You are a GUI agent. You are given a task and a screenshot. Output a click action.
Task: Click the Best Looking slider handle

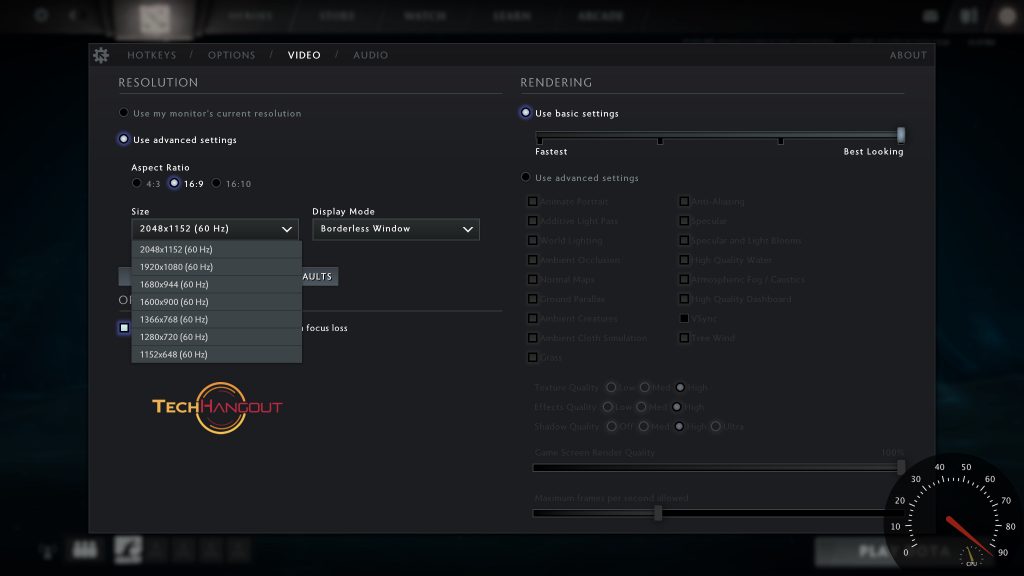click(x=901, y=135)
